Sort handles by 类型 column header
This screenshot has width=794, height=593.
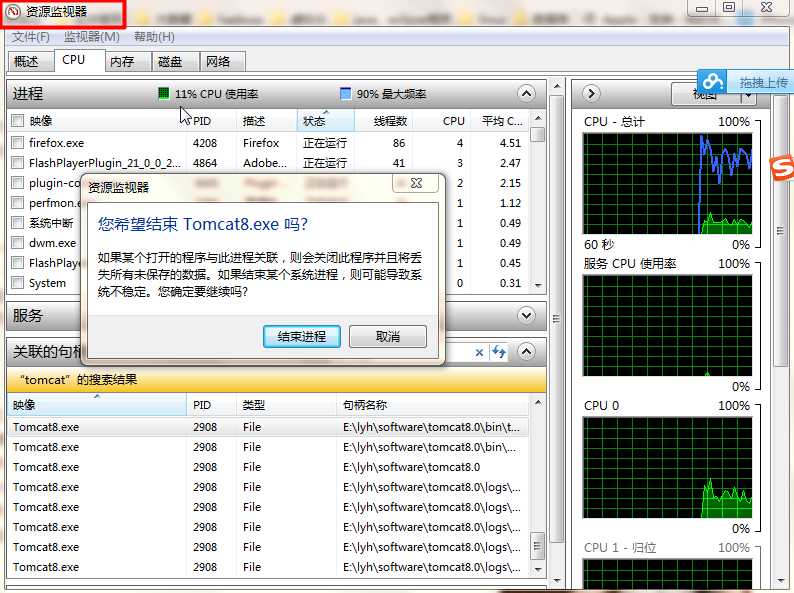(x=287, y=405)
